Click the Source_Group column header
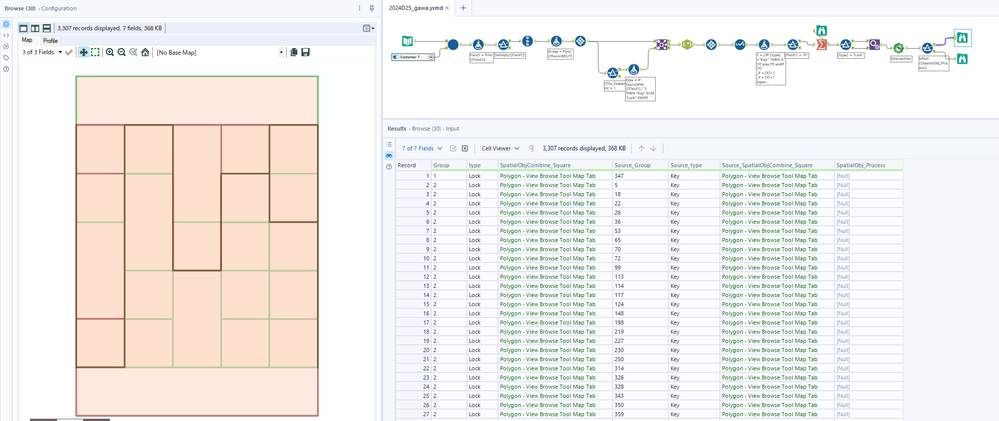The height and width of the screenshot is (421, 999). pos(632,165)
